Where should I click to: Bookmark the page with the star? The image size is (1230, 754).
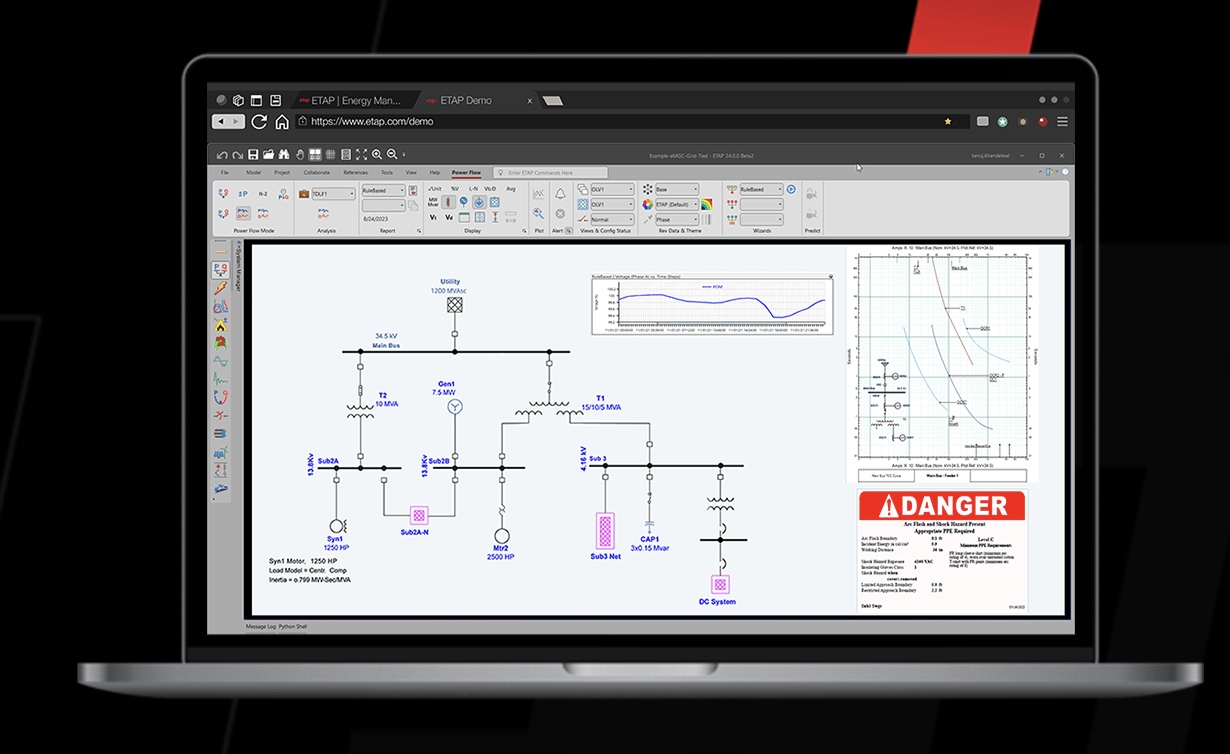click(x=948, y=121)
